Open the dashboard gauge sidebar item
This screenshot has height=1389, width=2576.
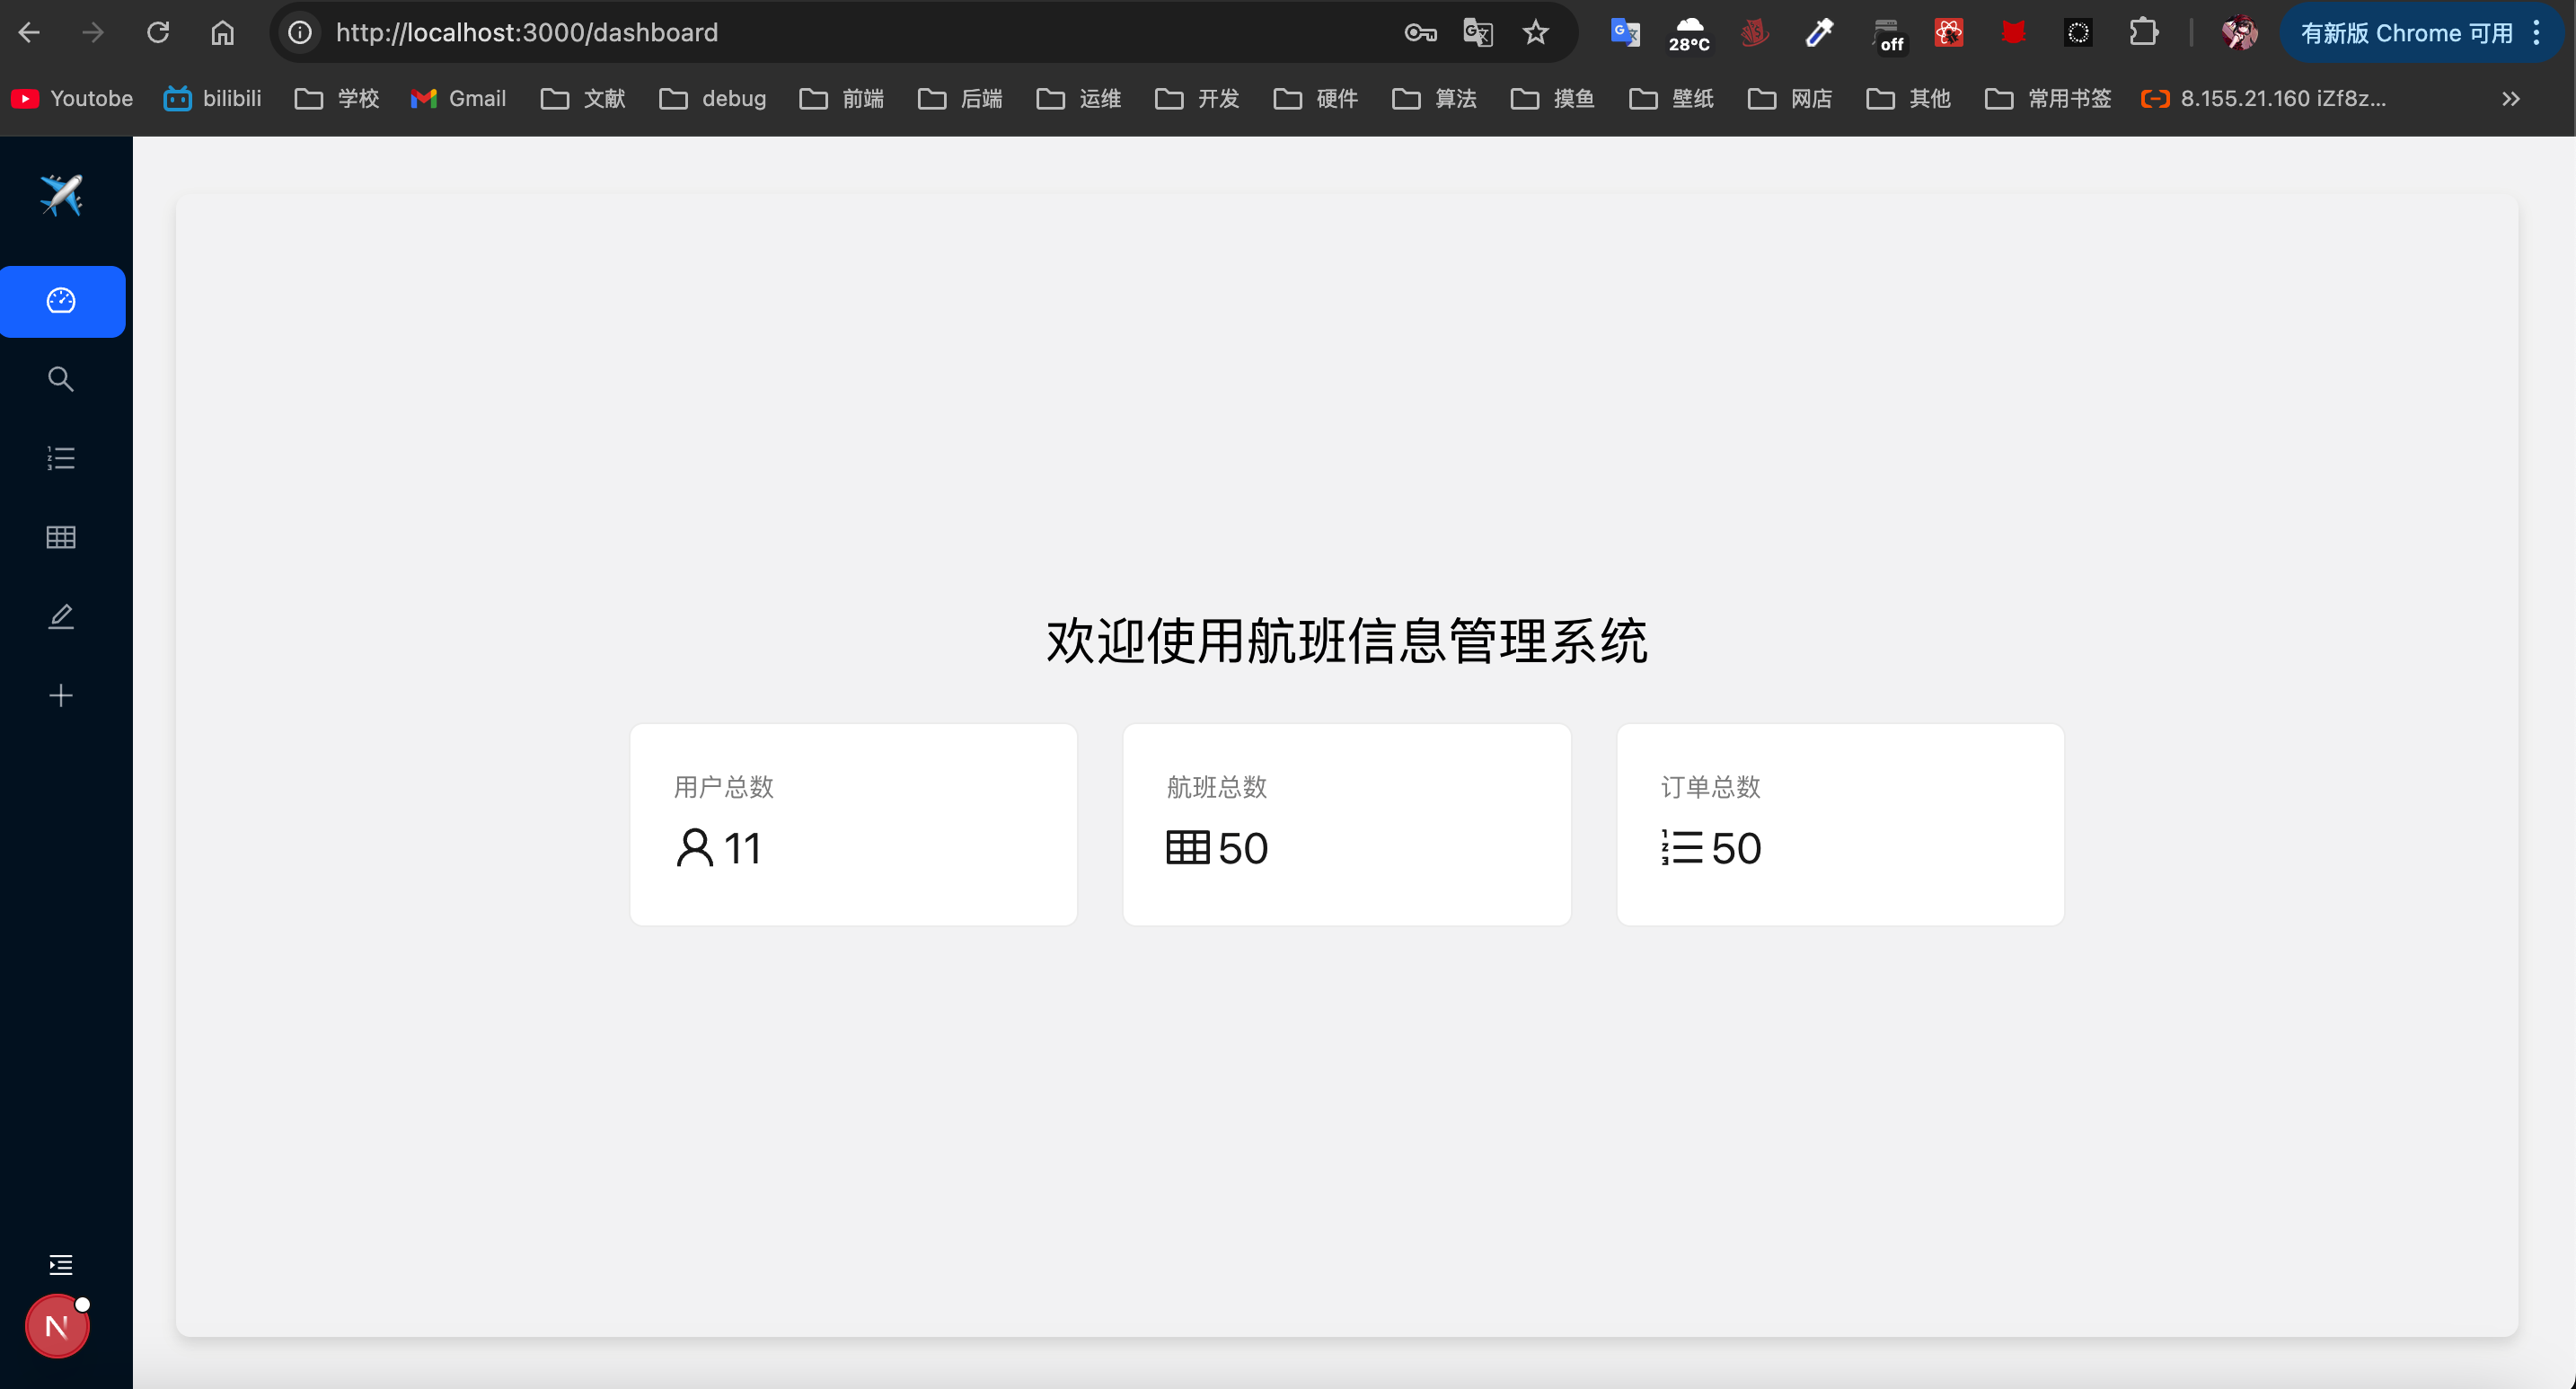tap(62, 301)
